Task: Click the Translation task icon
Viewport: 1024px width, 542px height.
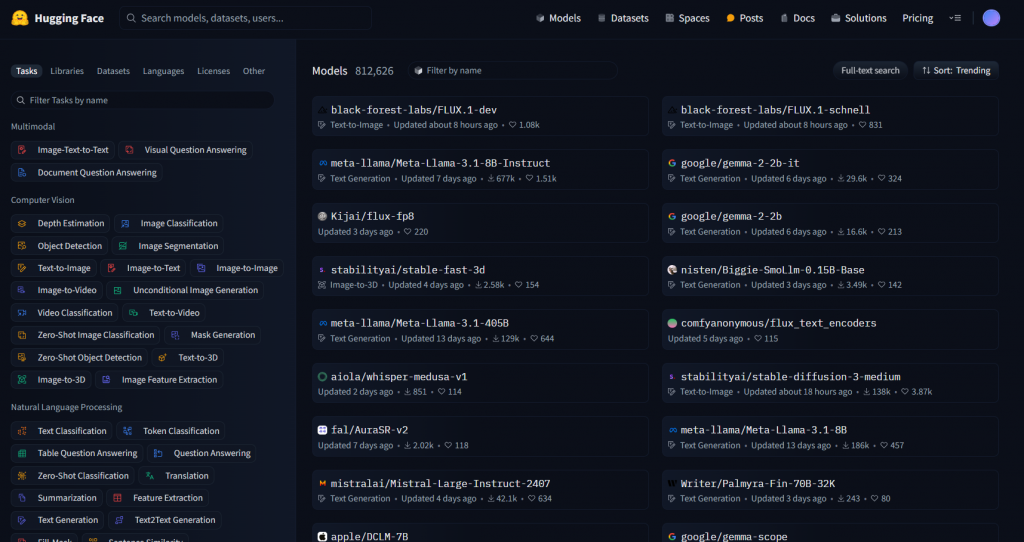Action: tap(150, 475)
